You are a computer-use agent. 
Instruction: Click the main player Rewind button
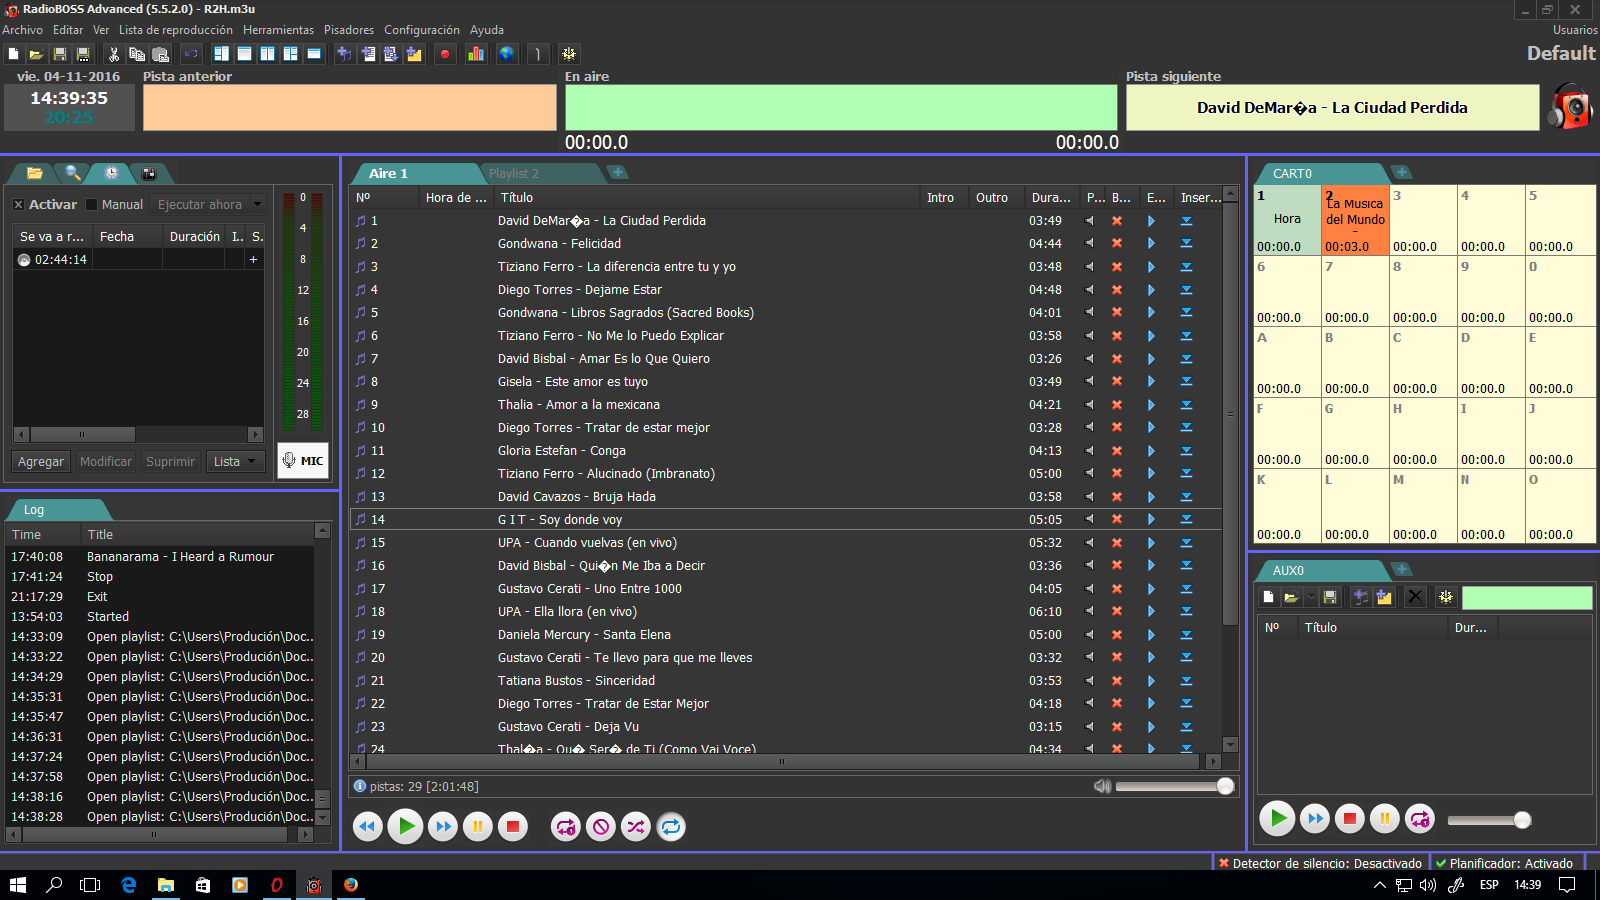coord(367,826)
